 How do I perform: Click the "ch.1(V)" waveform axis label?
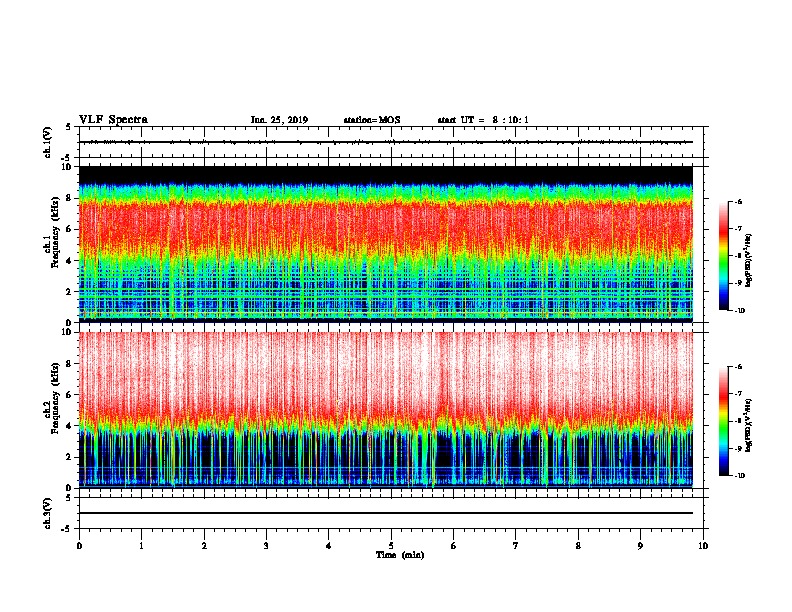click(47, 142)
